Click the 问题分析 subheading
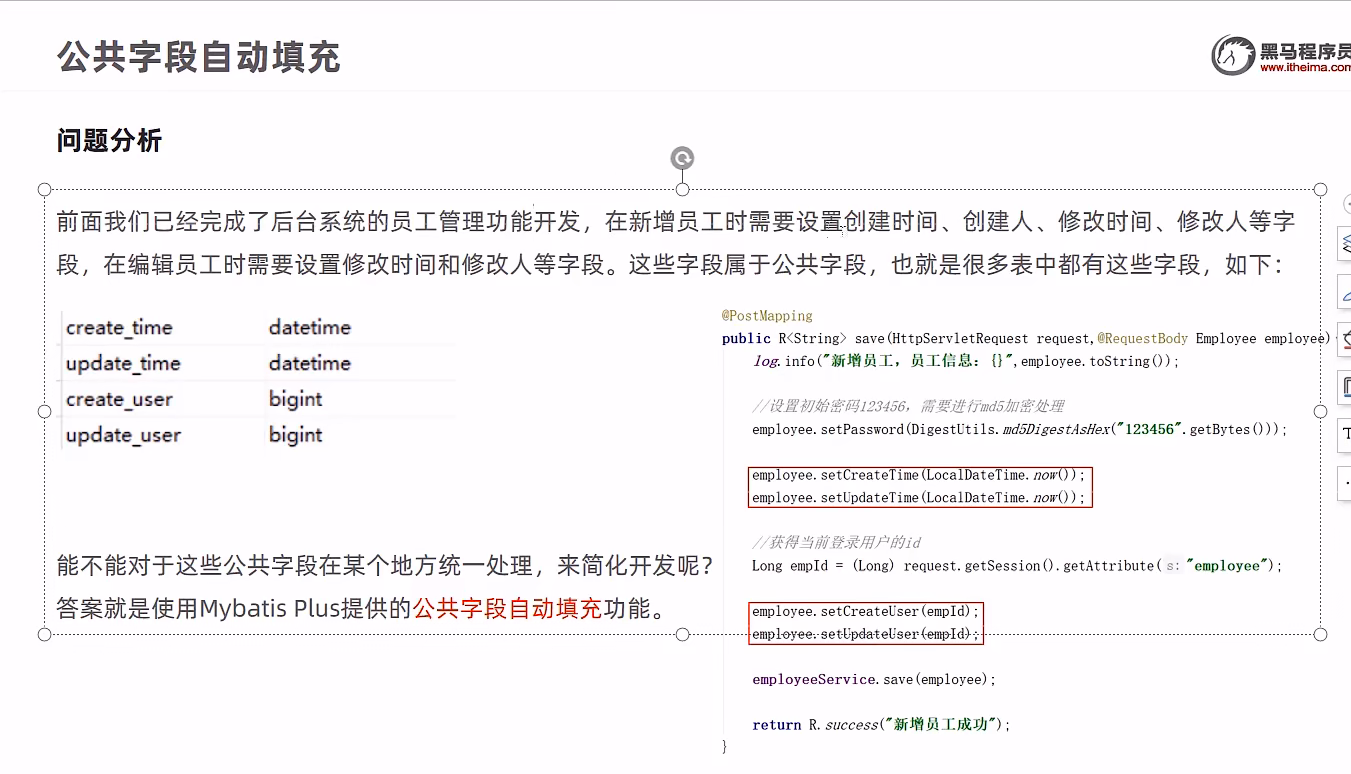Image resolution: width=1351 pixels, height=774 pixels. [x=109, y=140]
